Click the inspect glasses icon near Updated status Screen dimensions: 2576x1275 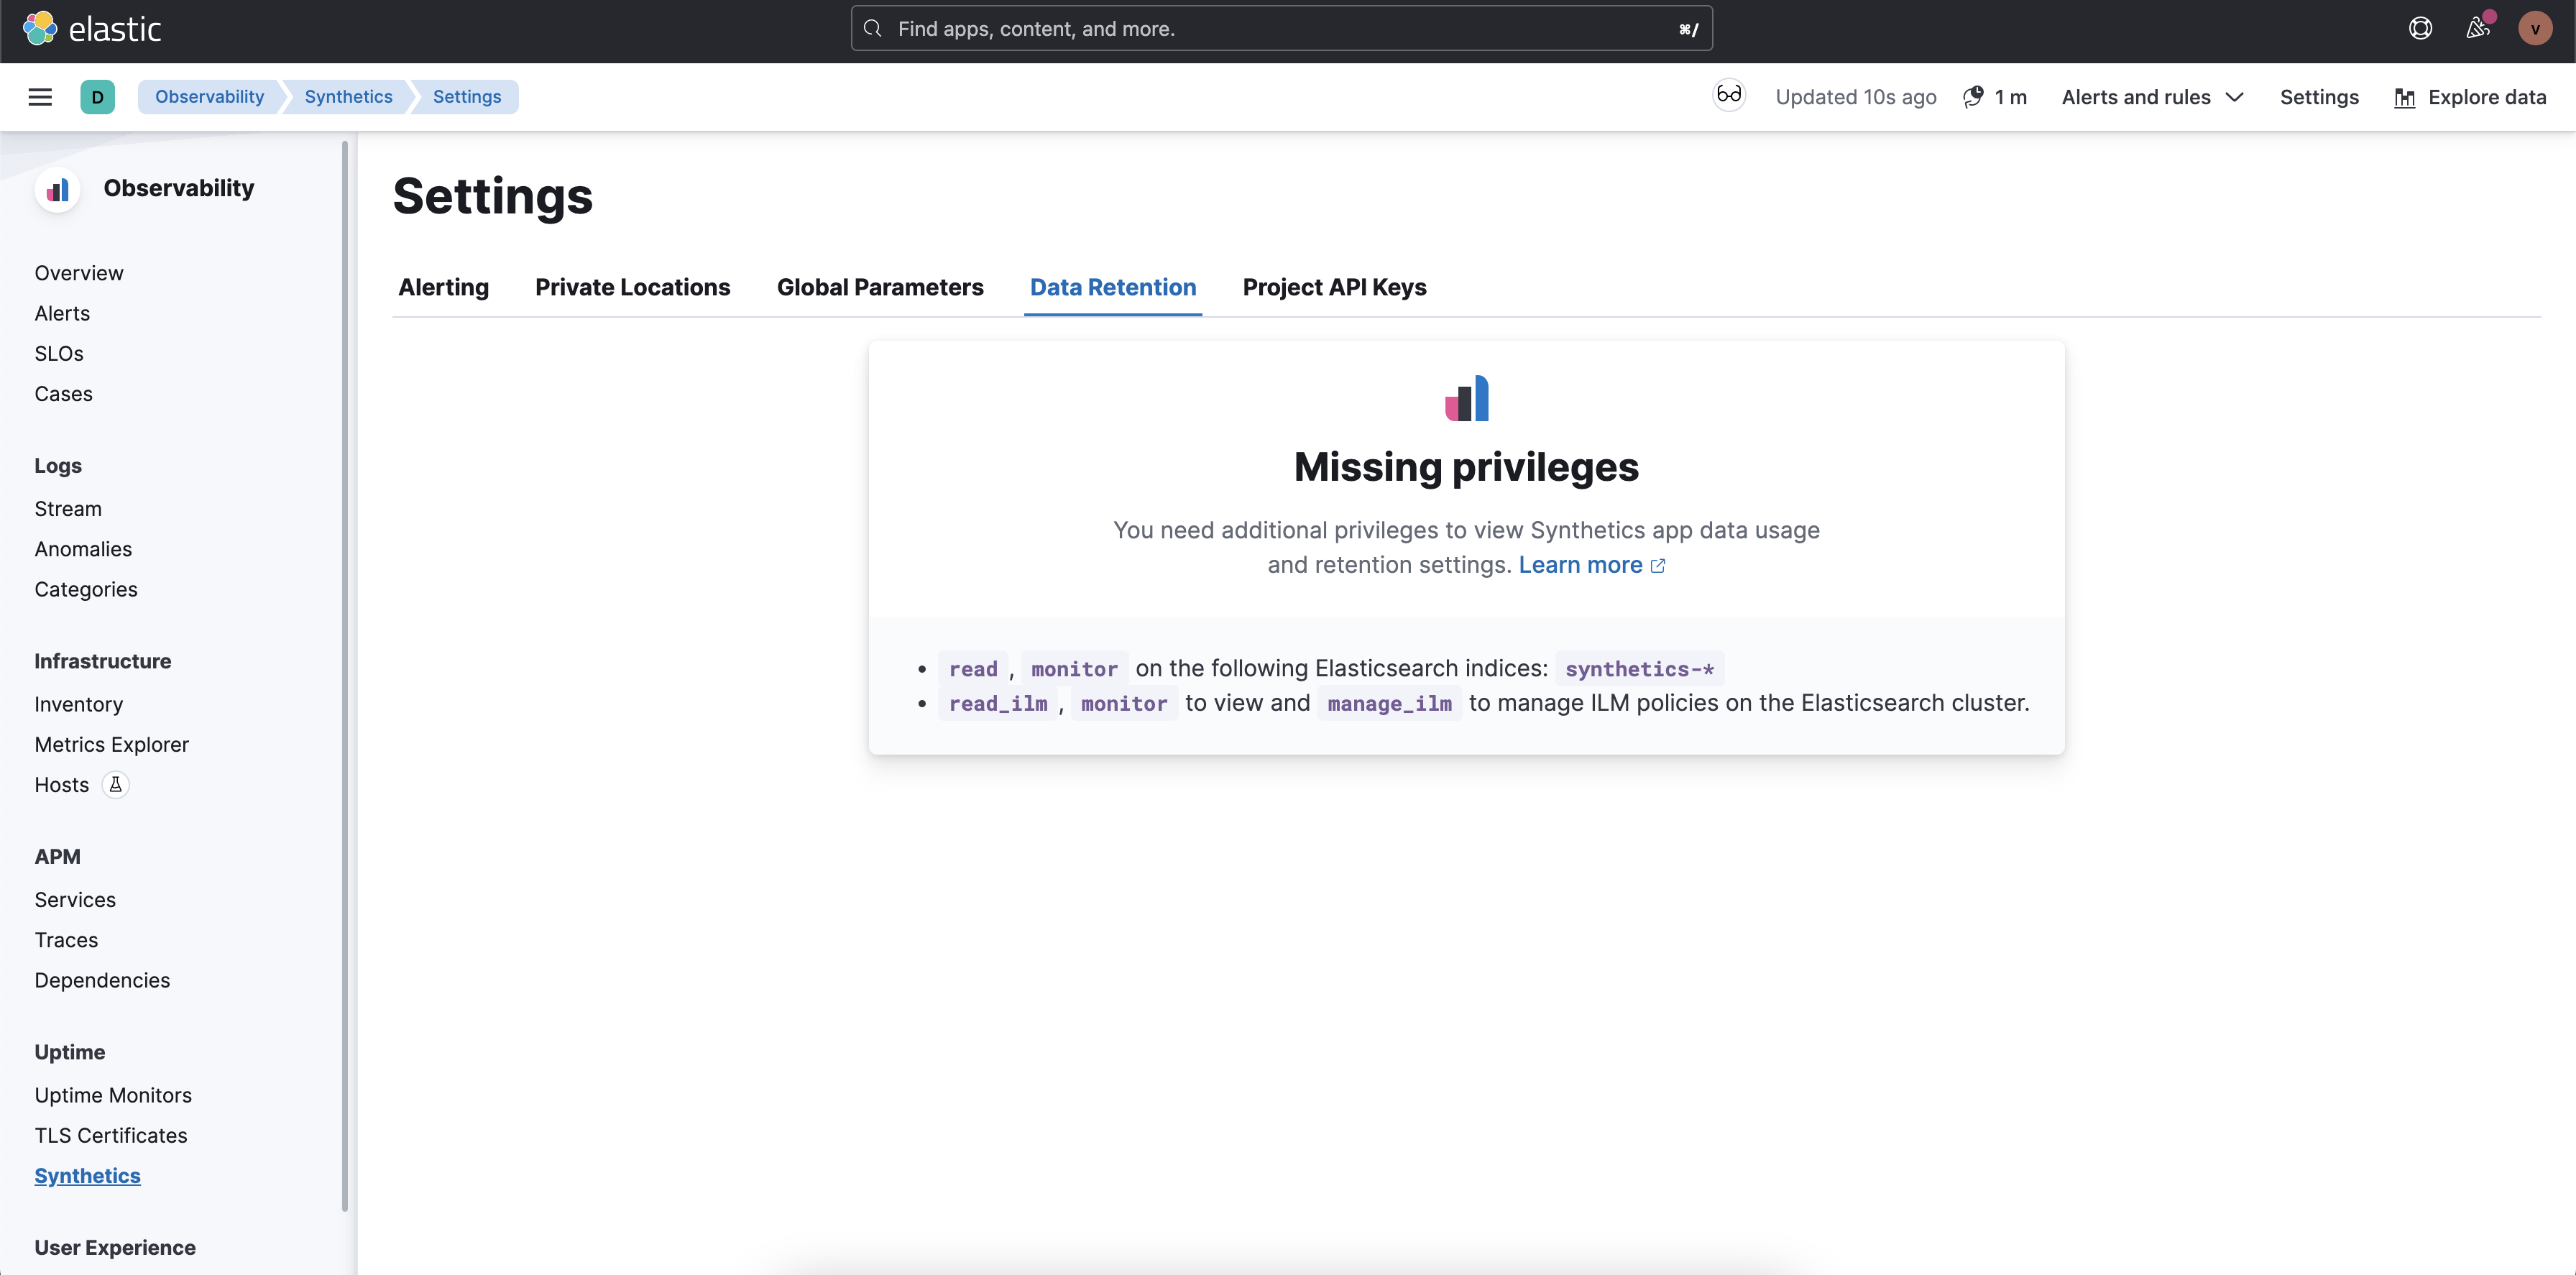[x=1729, y=95]
